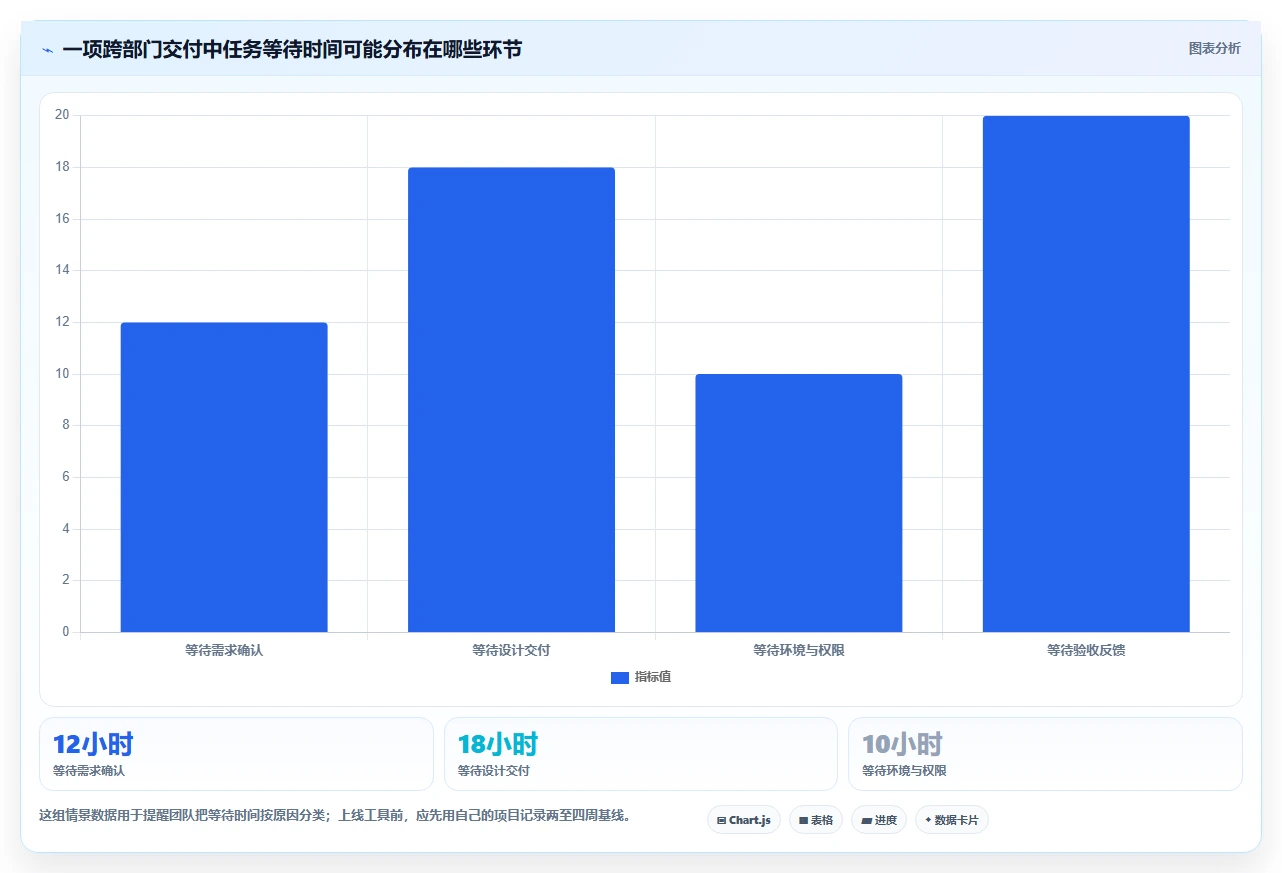This screenshot has height=873, width=1282.
Task: Click the 图表分析 label in the header
Action: [x=1214, y=48]
